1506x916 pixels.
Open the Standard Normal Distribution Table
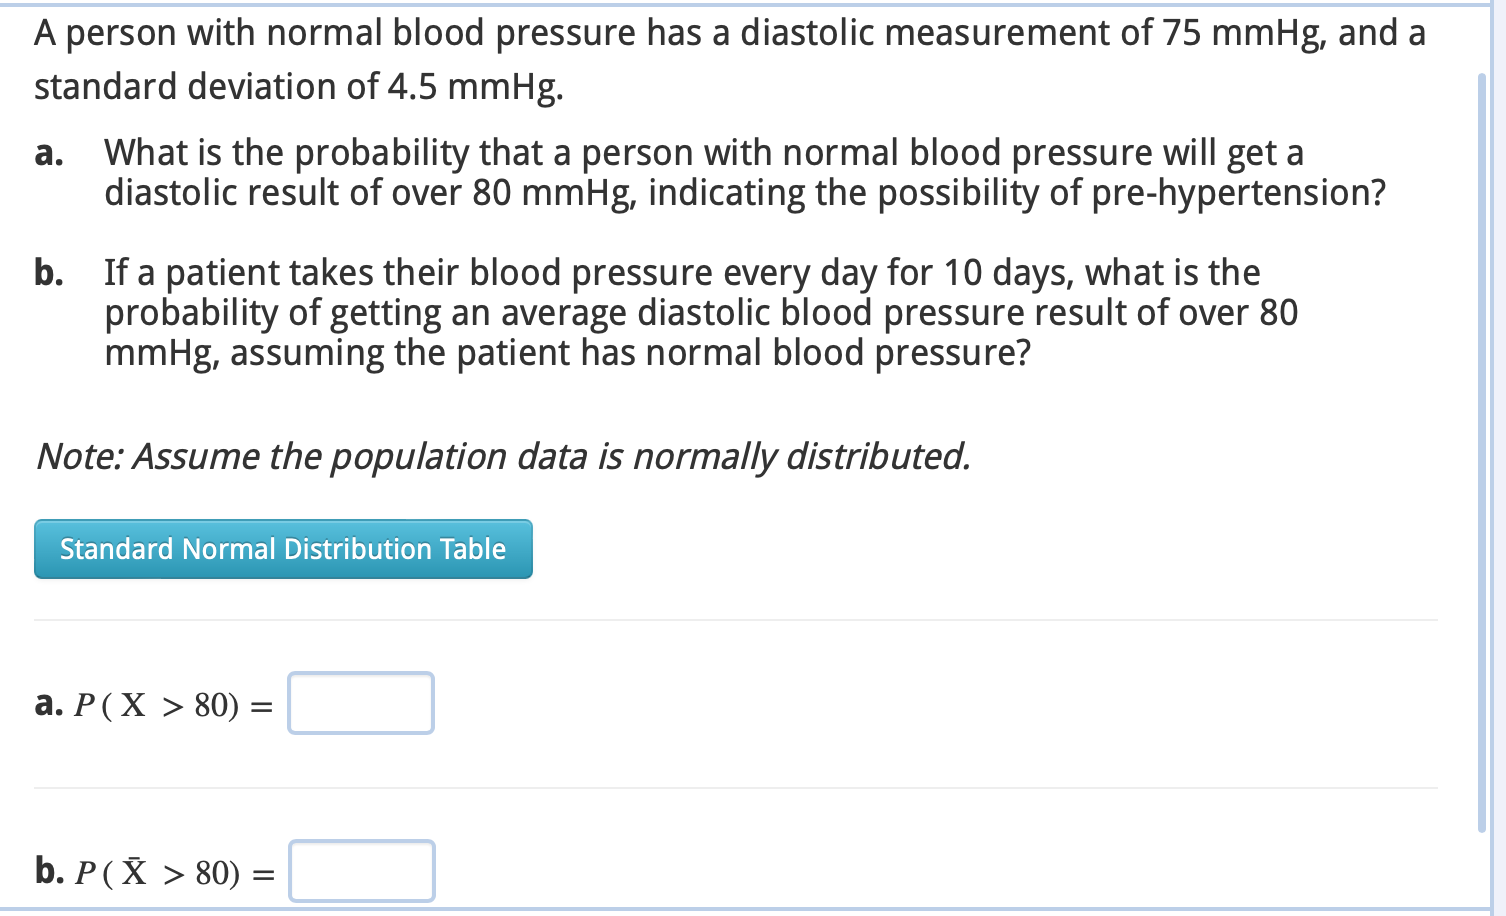(283, 549)
